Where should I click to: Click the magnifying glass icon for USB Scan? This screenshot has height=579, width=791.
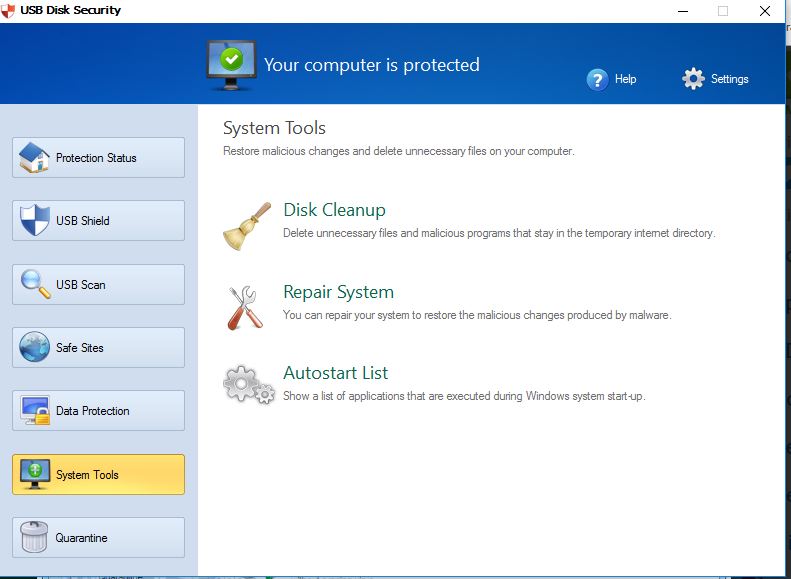pos(35,284)
